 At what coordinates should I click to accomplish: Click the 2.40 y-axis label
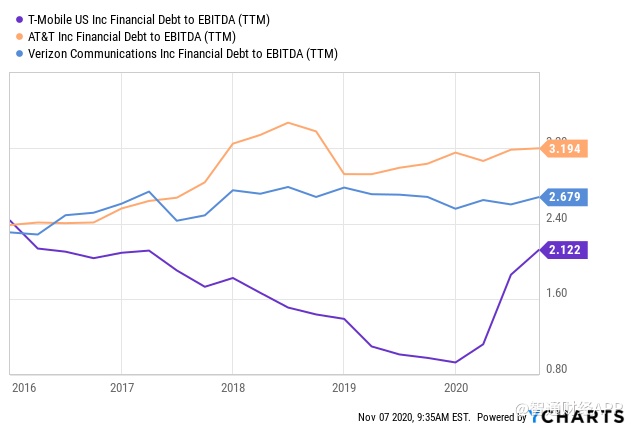(554, 218)
